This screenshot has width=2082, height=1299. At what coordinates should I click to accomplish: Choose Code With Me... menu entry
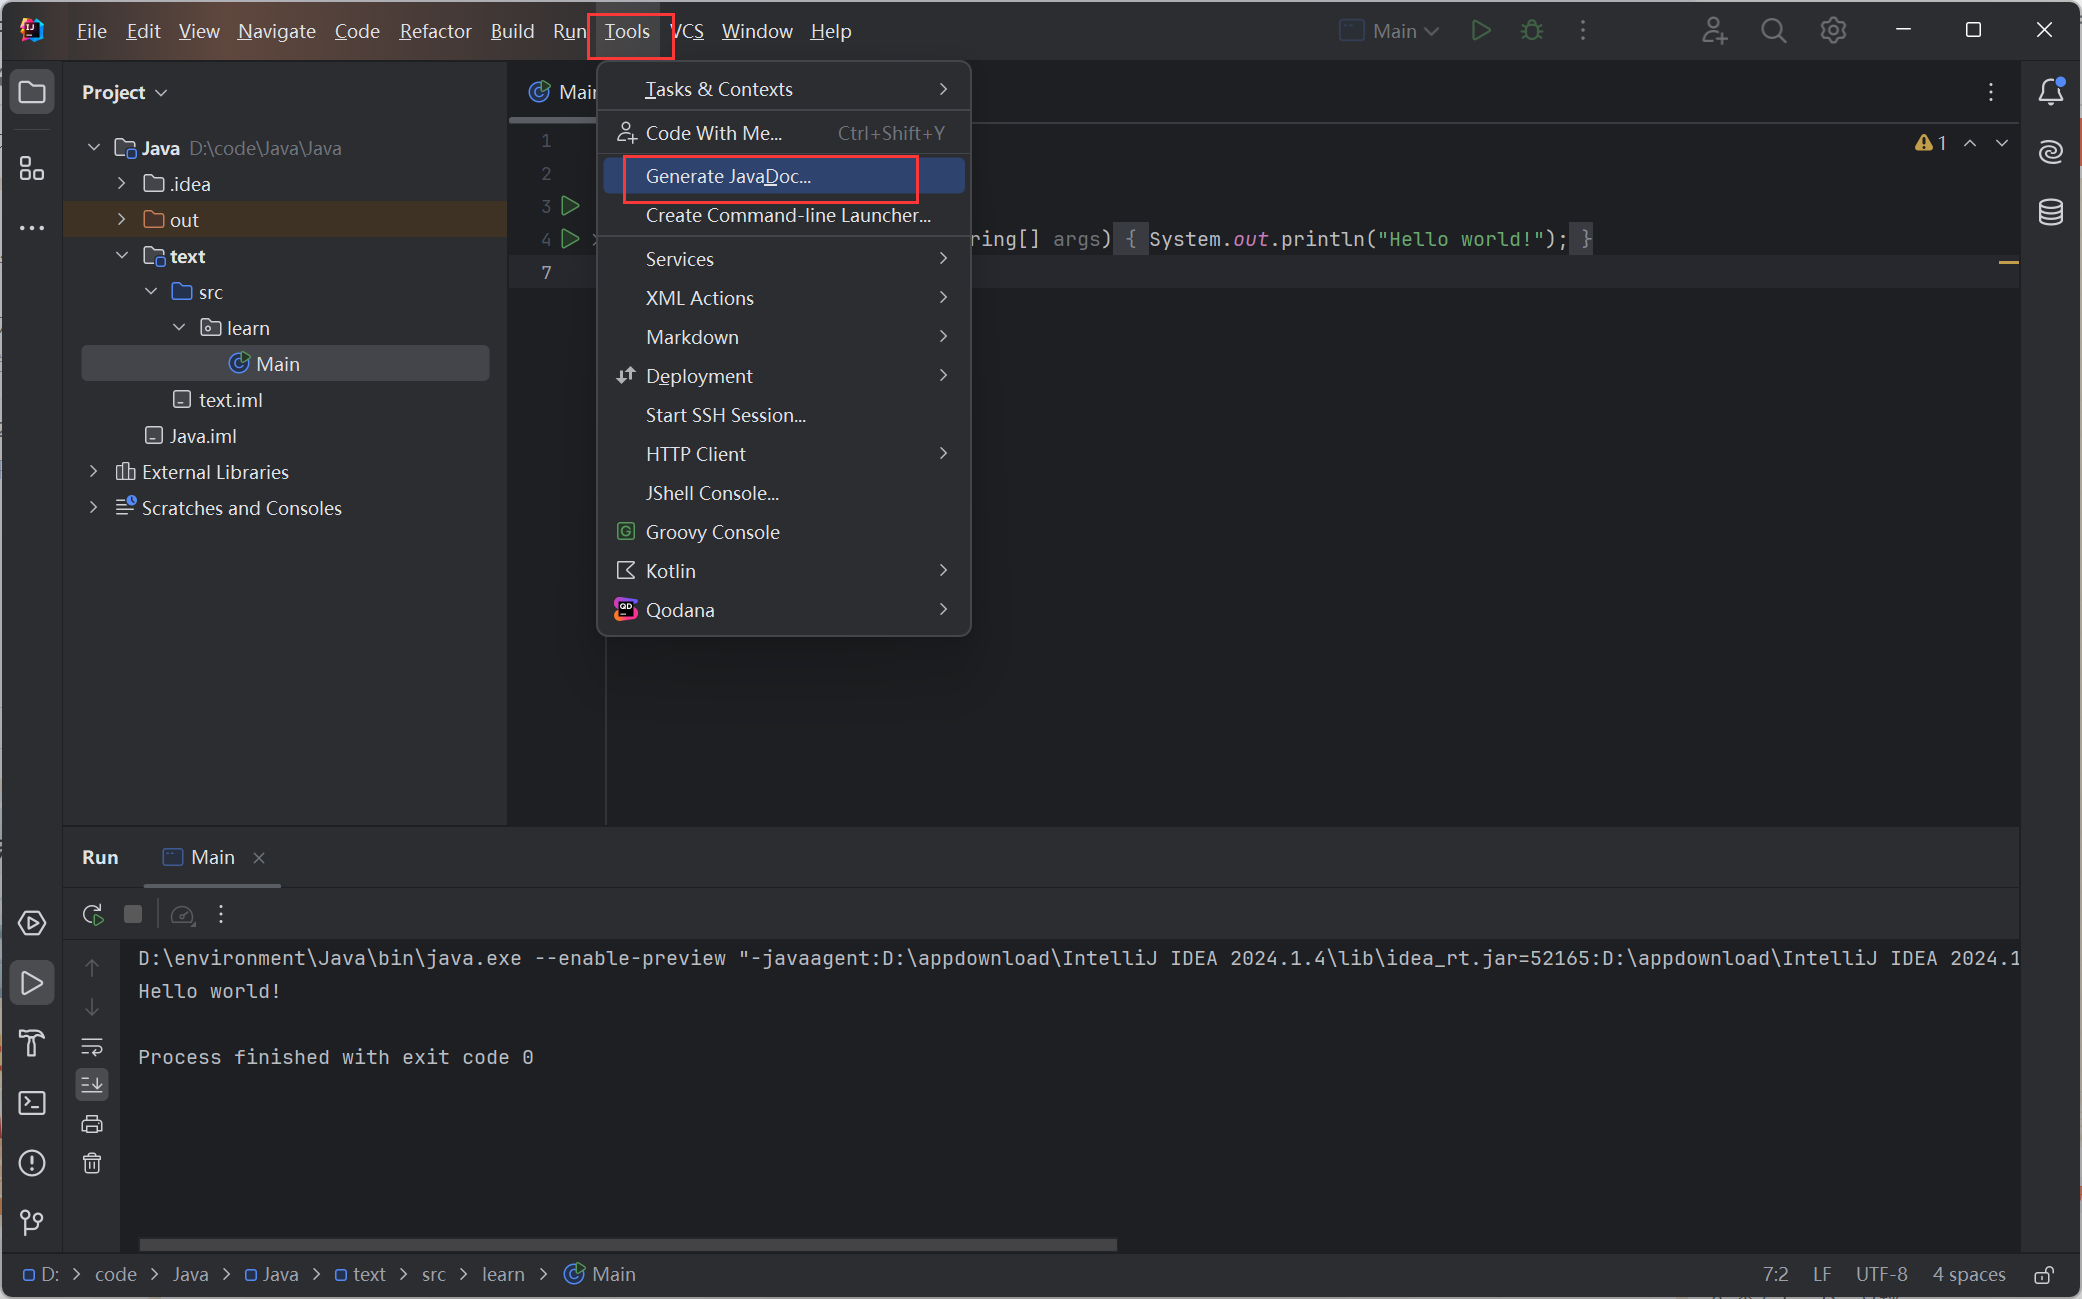[x=783, y=133]
